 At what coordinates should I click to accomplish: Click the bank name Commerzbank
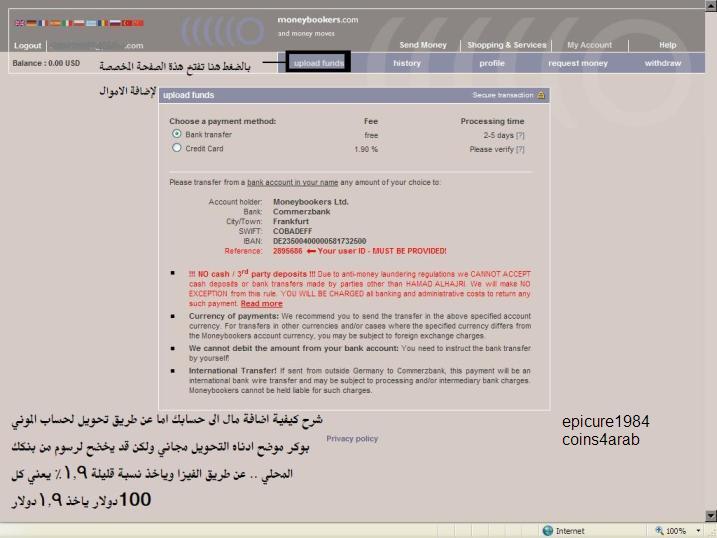301,212
